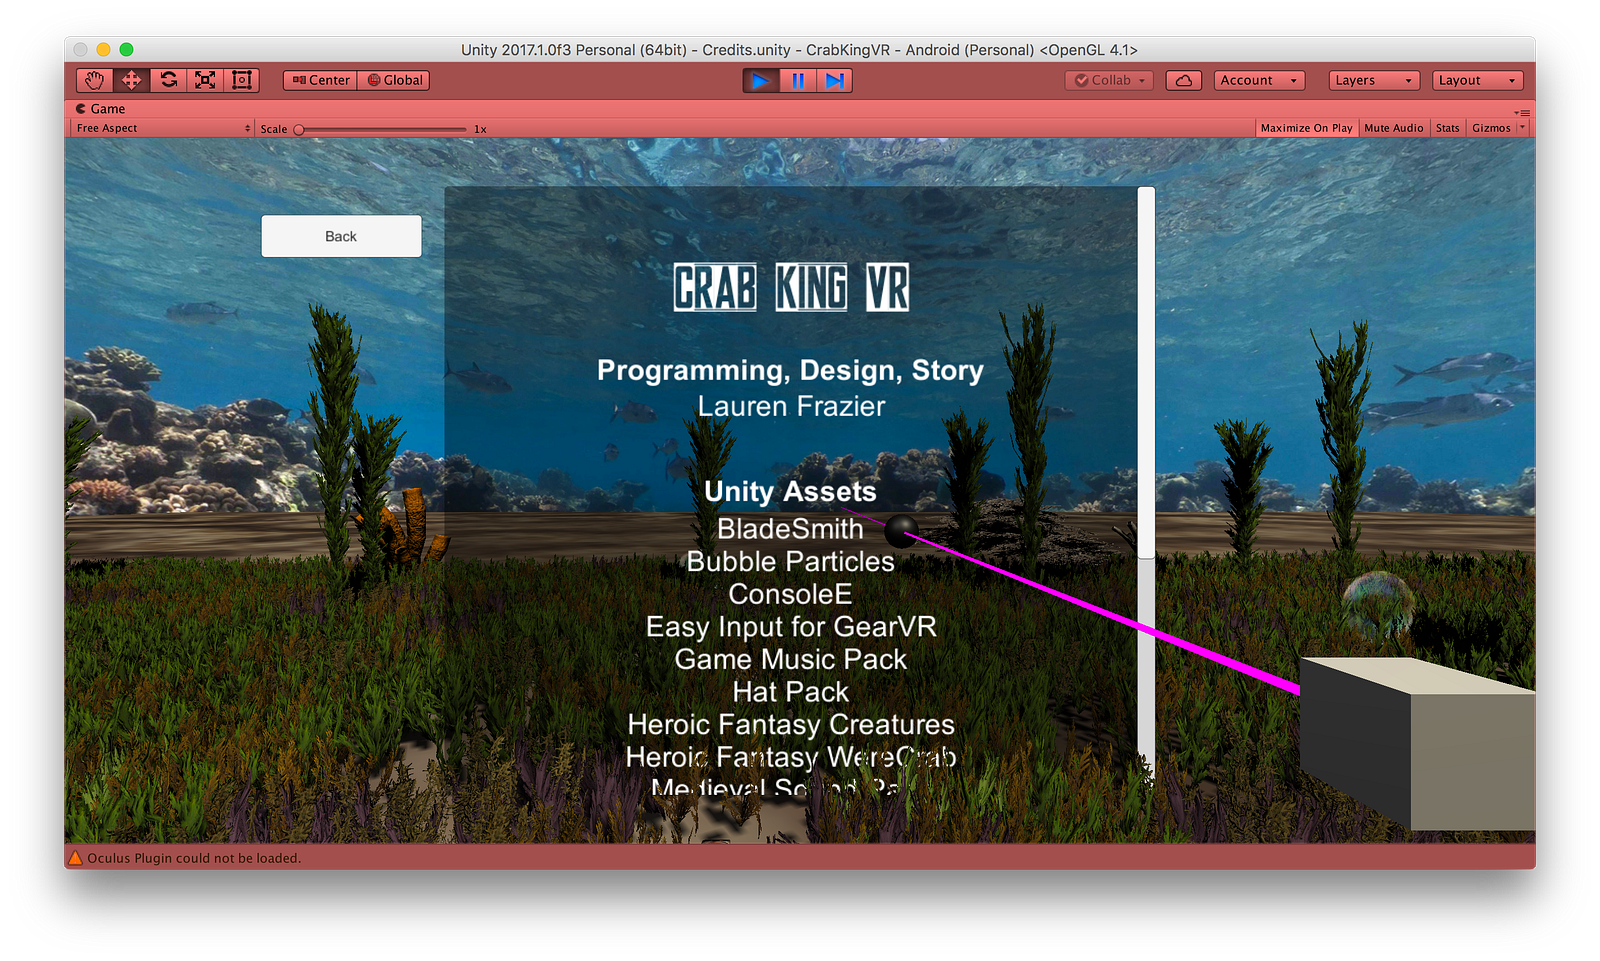This screenshot has height=961, width=1600.
Task: Open the Collab dropdown
Action: point(1109,80)
